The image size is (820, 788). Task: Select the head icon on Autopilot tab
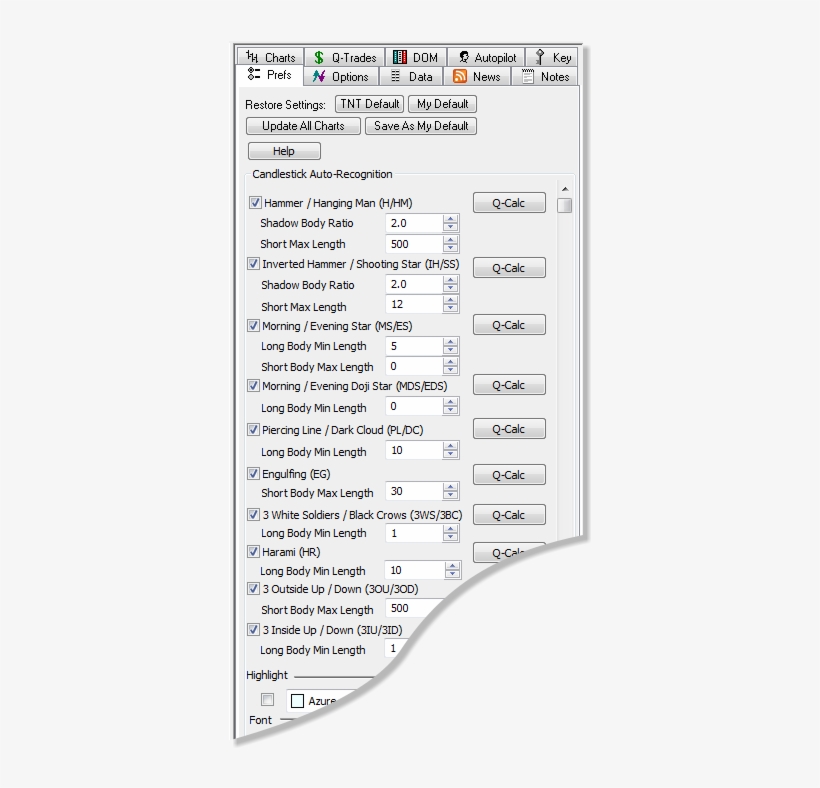pos(462,57)
